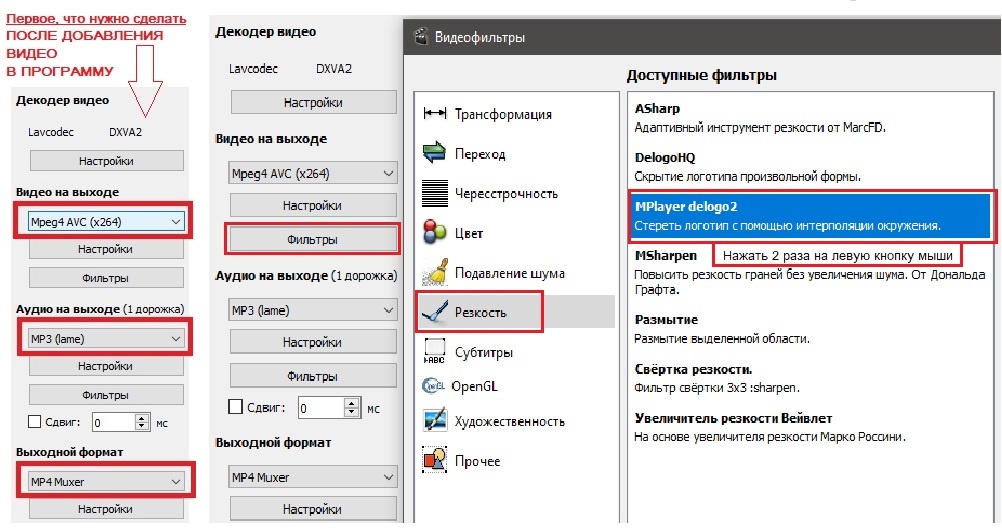Expand MP3 (lame) dropdown in larger middle panel
This screenshot has width=1002, height=530.
pos(313,310)
